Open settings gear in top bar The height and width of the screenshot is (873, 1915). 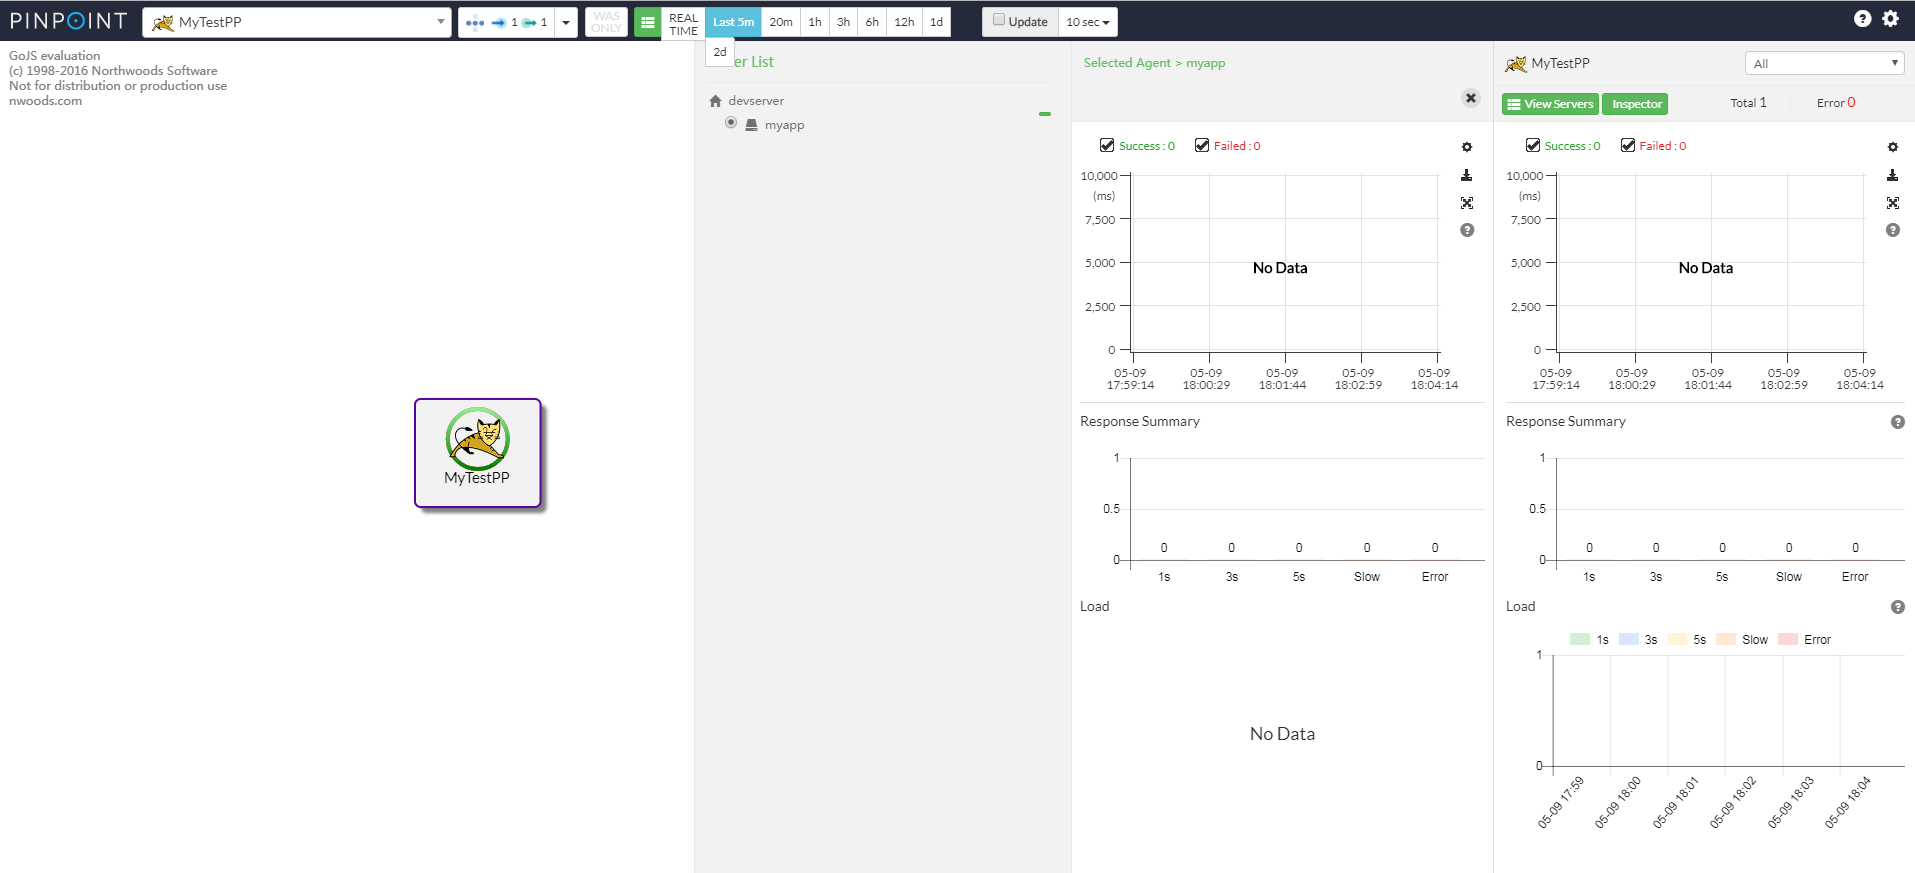(x=1890, y=18)
